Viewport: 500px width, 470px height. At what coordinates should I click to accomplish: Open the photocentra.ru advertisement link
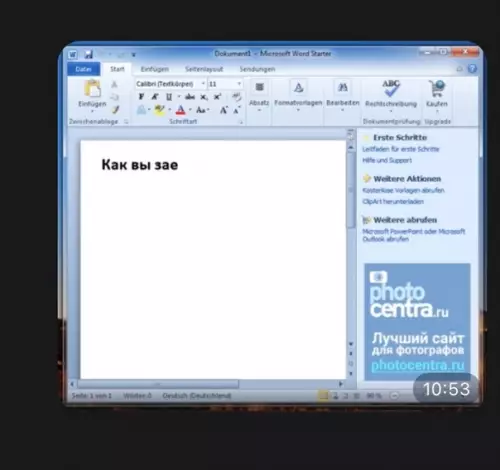click(x=418, y=366)
